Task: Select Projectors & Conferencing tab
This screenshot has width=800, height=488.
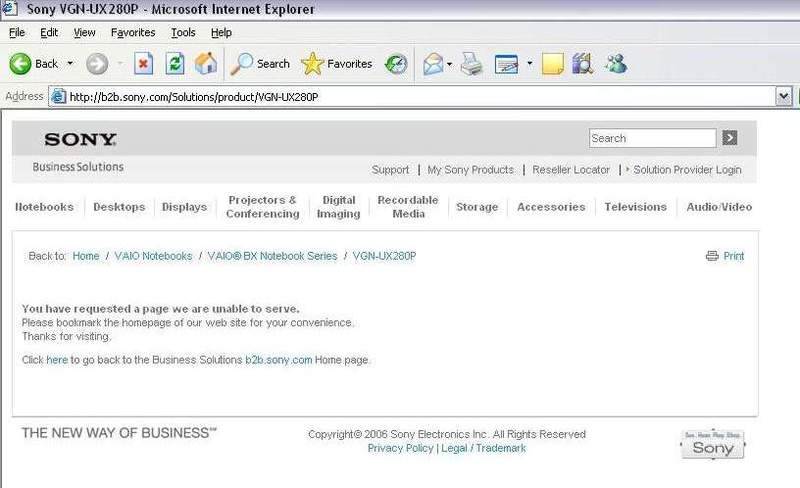Action: coord(263,207)
